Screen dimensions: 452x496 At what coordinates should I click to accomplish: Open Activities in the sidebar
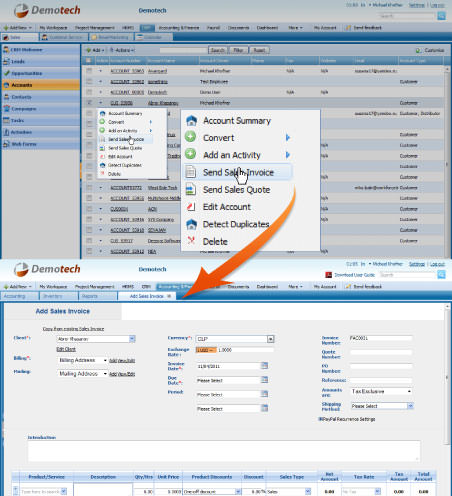(40, 132)
